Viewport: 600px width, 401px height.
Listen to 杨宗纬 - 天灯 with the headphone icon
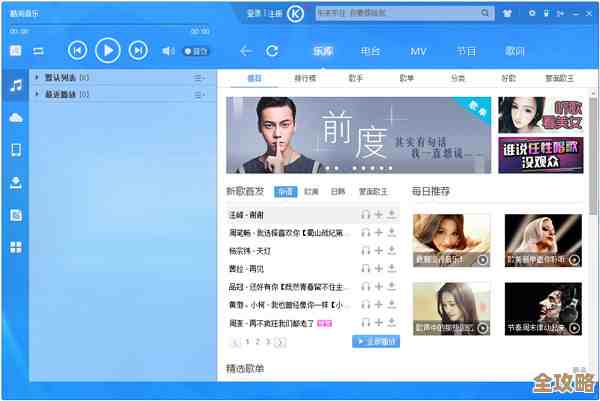(x=366, y=251)
